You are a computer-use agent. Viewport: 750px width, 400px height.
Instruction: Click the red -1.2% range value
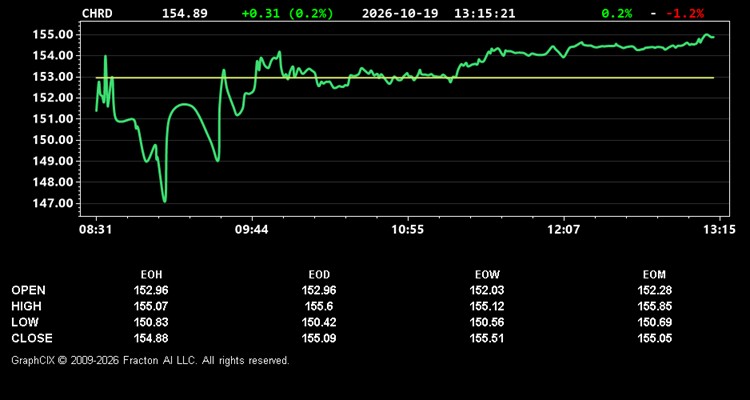(685, 13)
